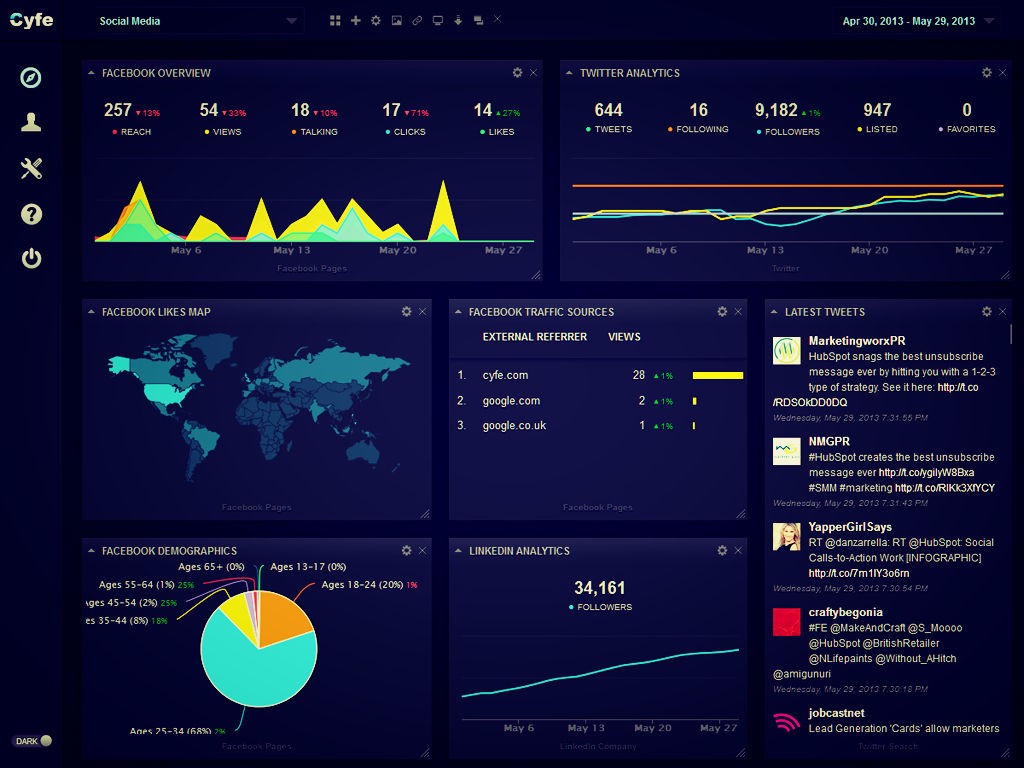Toggle the CLICKS series in Facebook Overview
Image resolution: width=1024 pixels, height=768 pixels.
tap(406, 132)
